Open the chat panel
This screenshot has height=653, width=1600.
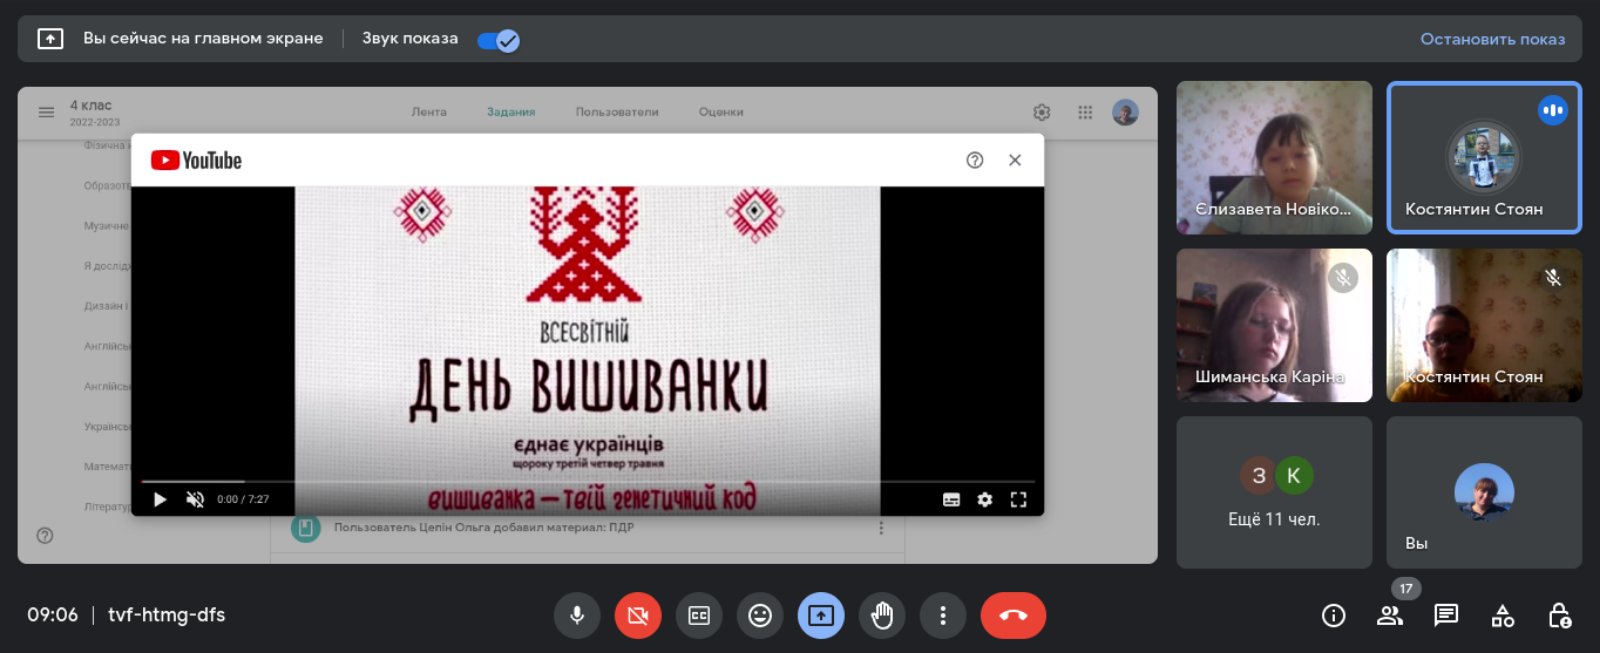point(1446,615)
